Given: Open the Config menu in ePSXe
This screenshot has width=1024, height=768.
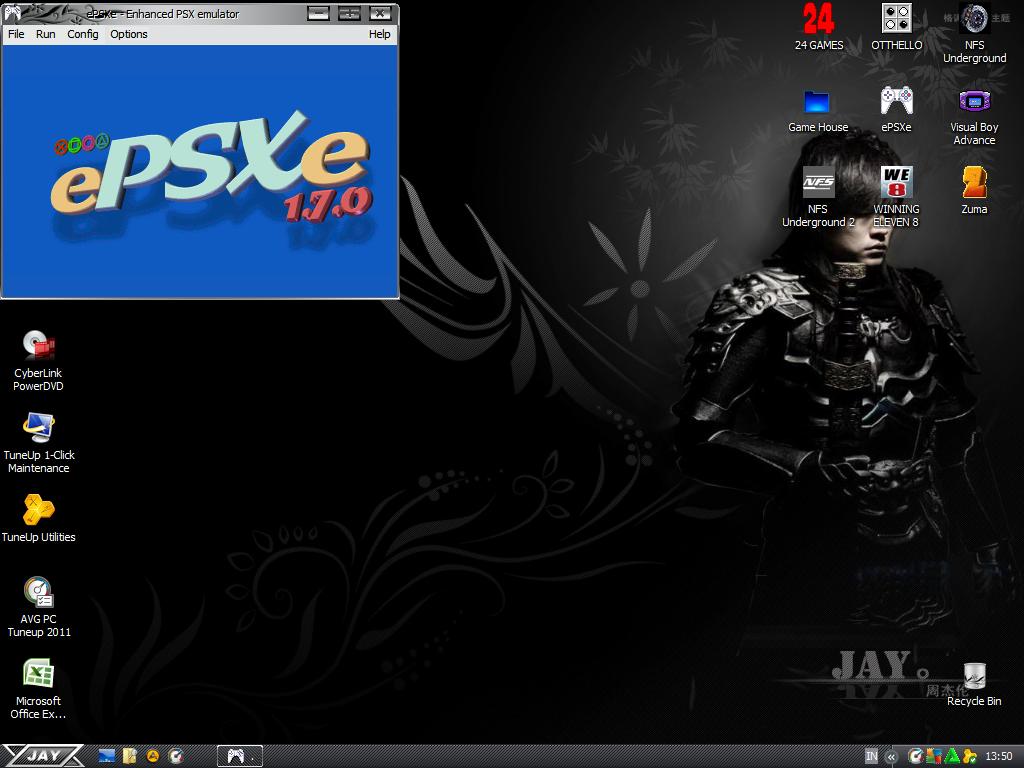Looking at the screenshot, I should tap(83, 34).
